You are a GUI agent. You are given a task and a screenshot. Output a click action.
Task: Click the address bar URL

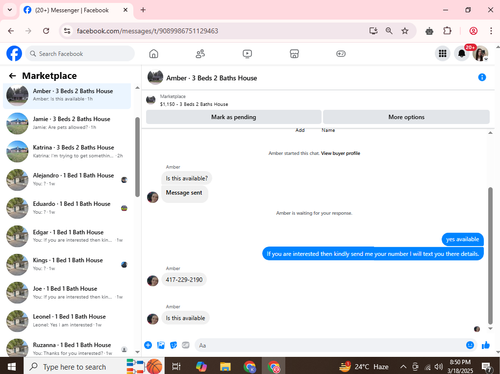[147, 31]
